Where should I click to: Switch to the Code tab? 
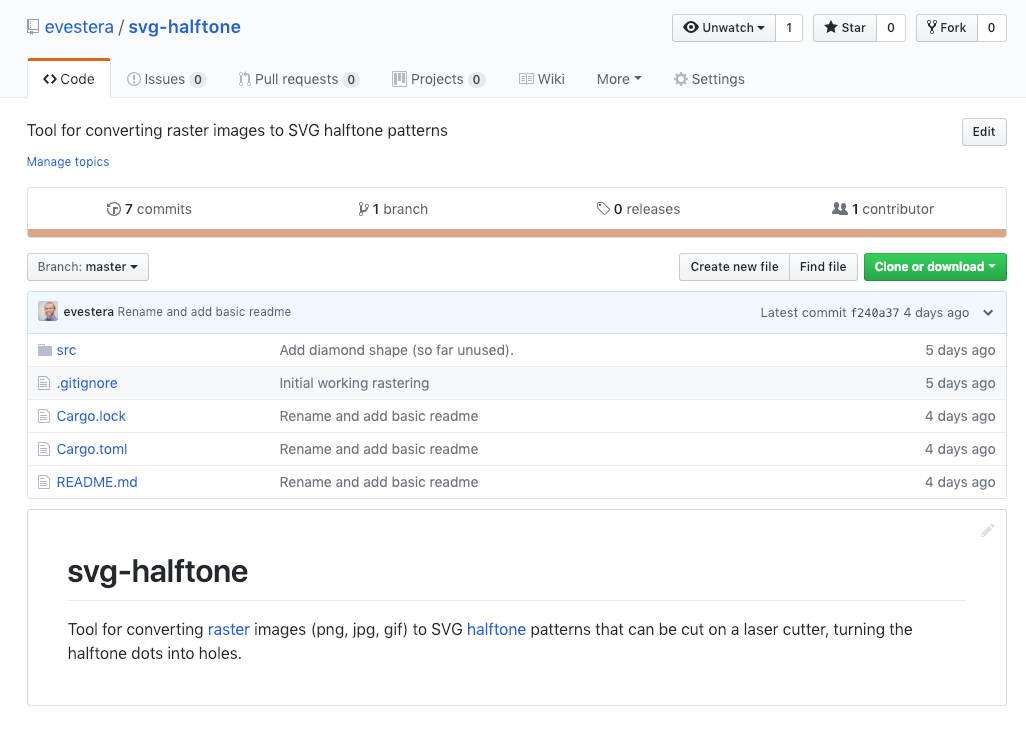[x=69, y=79]
